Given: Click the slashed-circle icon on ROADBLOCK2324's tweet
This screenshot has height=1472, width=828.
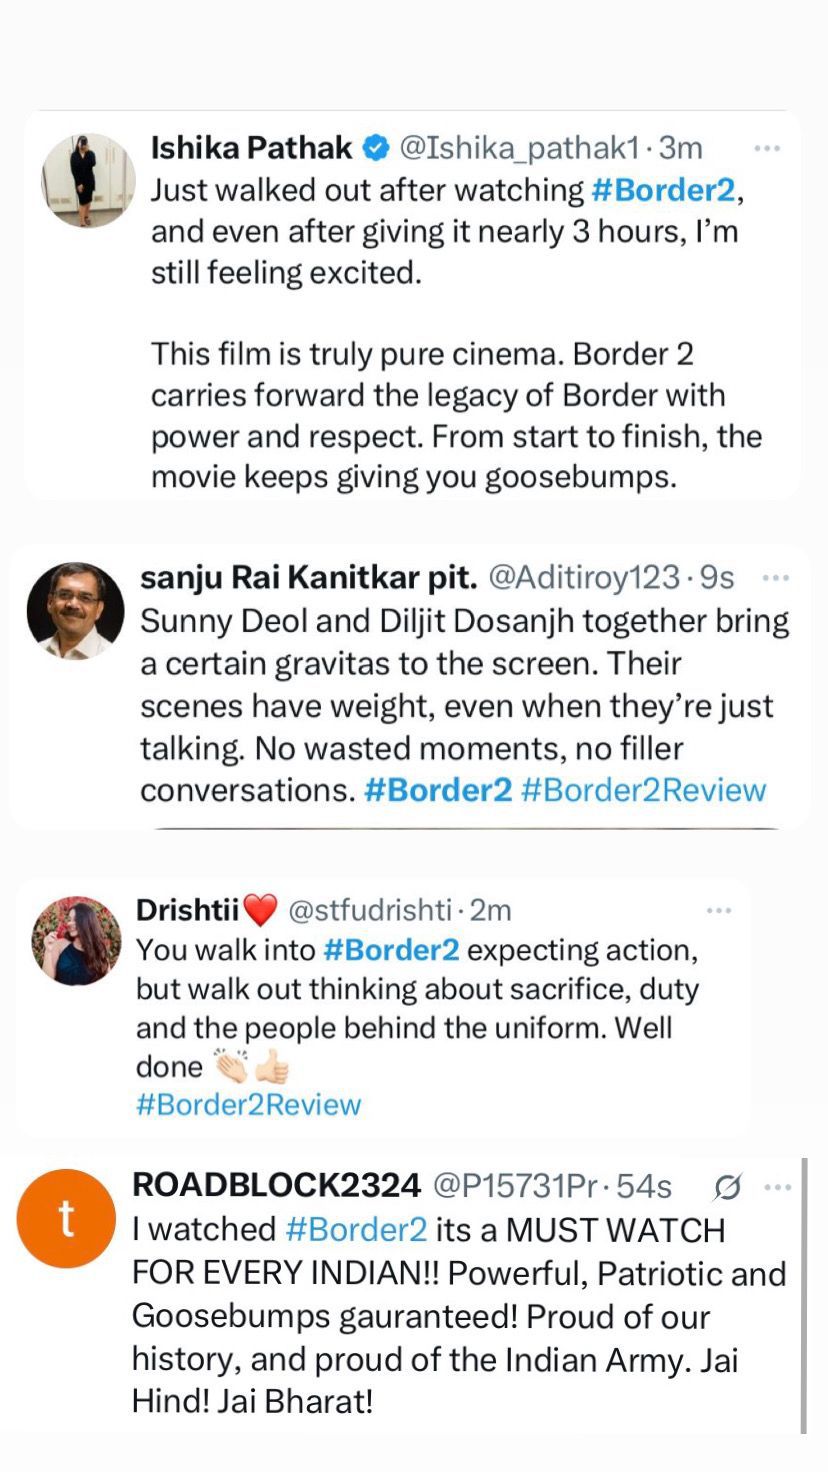Looking at the screenshot, I should pyautogui.click(x=728, y=1187).
